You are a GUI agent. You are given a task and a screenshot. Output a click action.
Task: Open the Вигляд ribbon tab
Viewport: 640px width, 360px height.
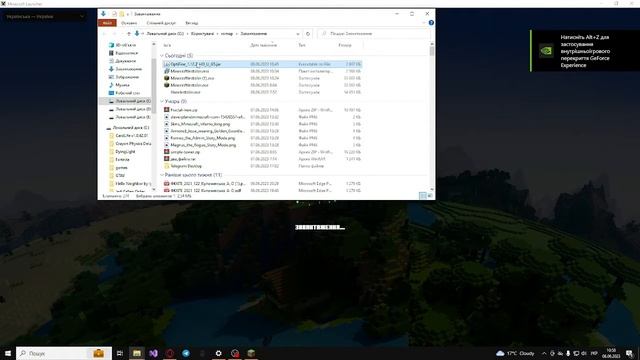coord(191,23)
